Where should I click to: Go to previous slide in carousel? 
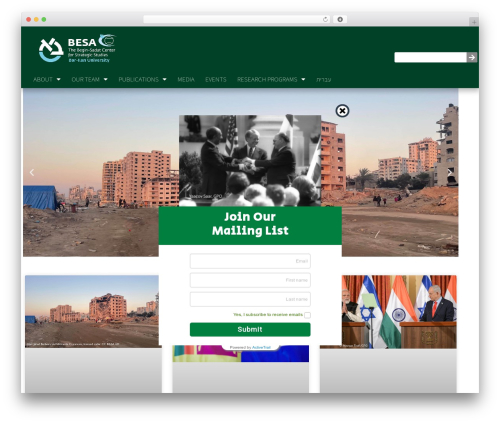point(32,172)
